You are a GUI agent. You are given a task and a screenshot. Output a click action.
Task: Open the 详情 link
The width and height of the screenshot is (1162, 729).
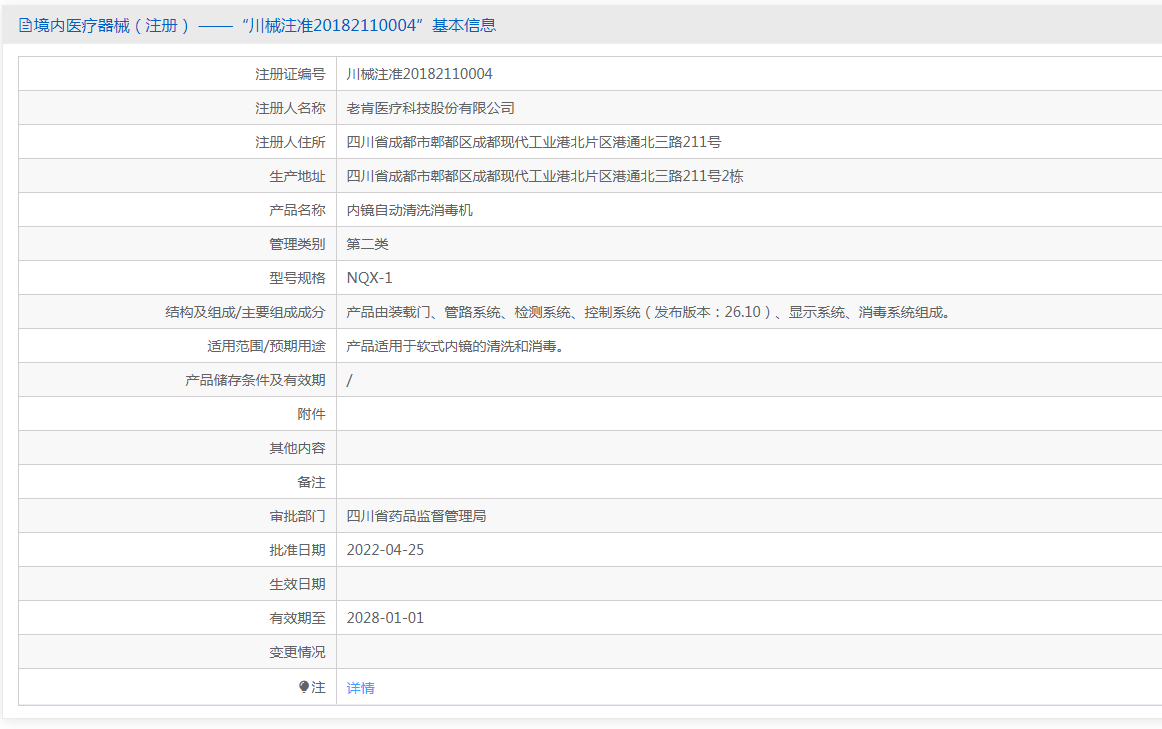coord(360,688)
